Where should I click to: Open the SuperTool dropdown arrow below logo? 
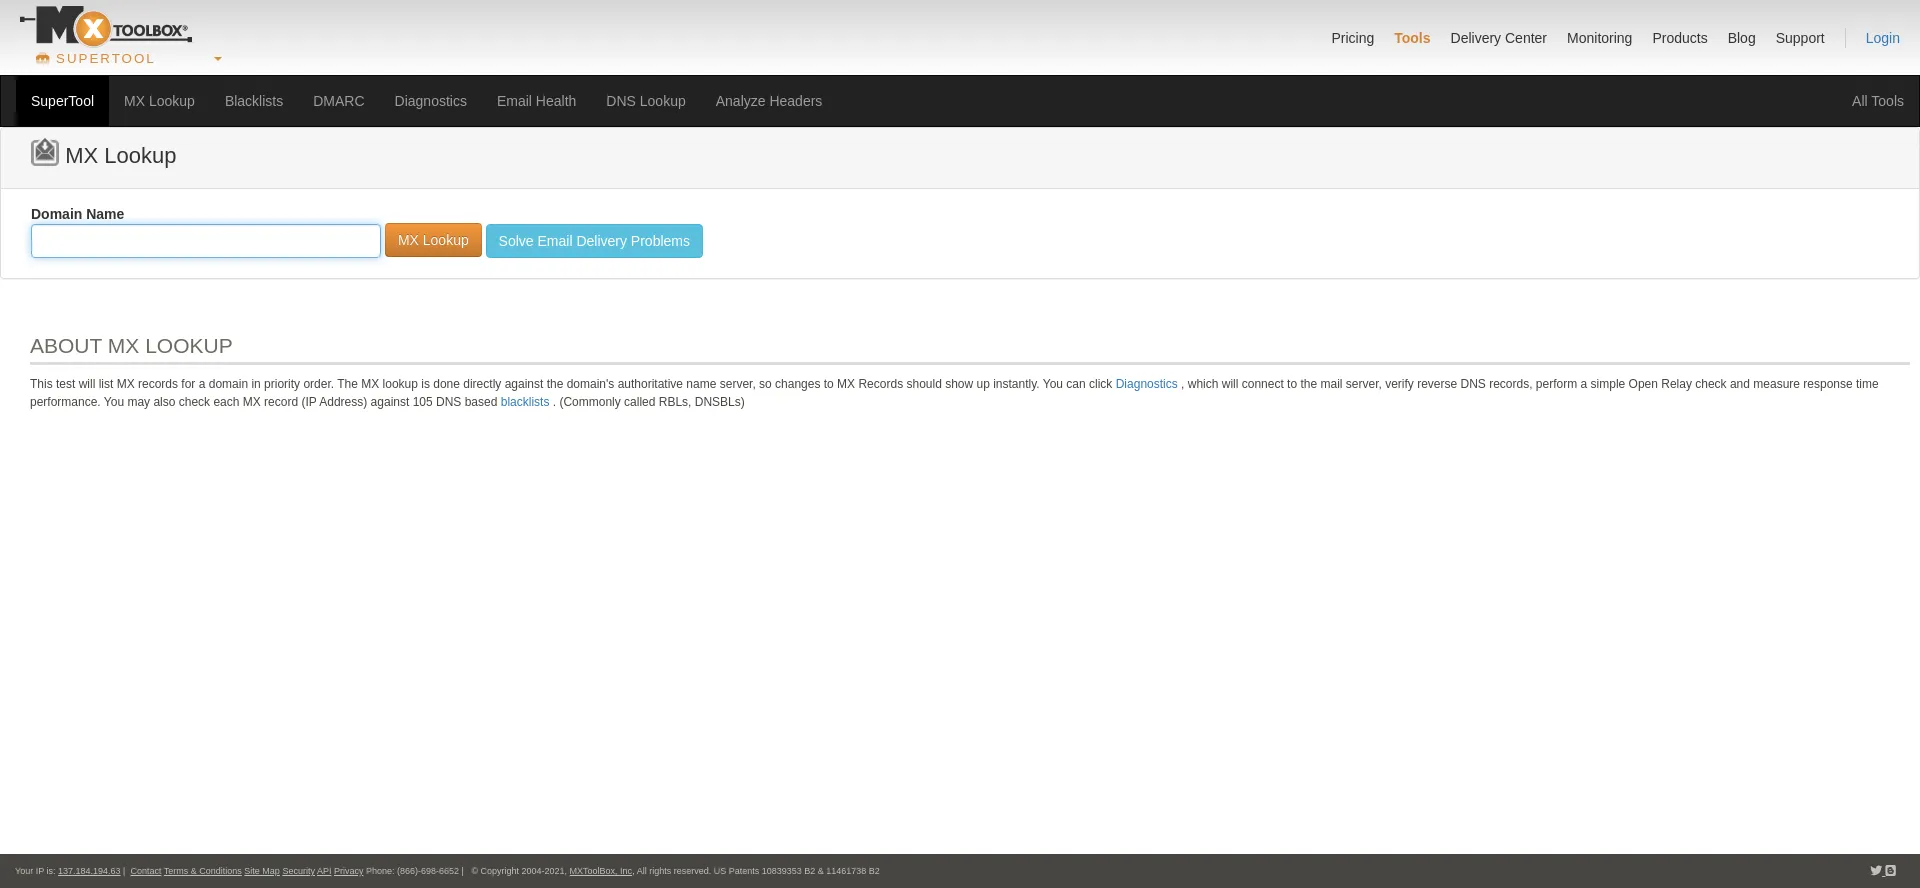tap(218, 59)
